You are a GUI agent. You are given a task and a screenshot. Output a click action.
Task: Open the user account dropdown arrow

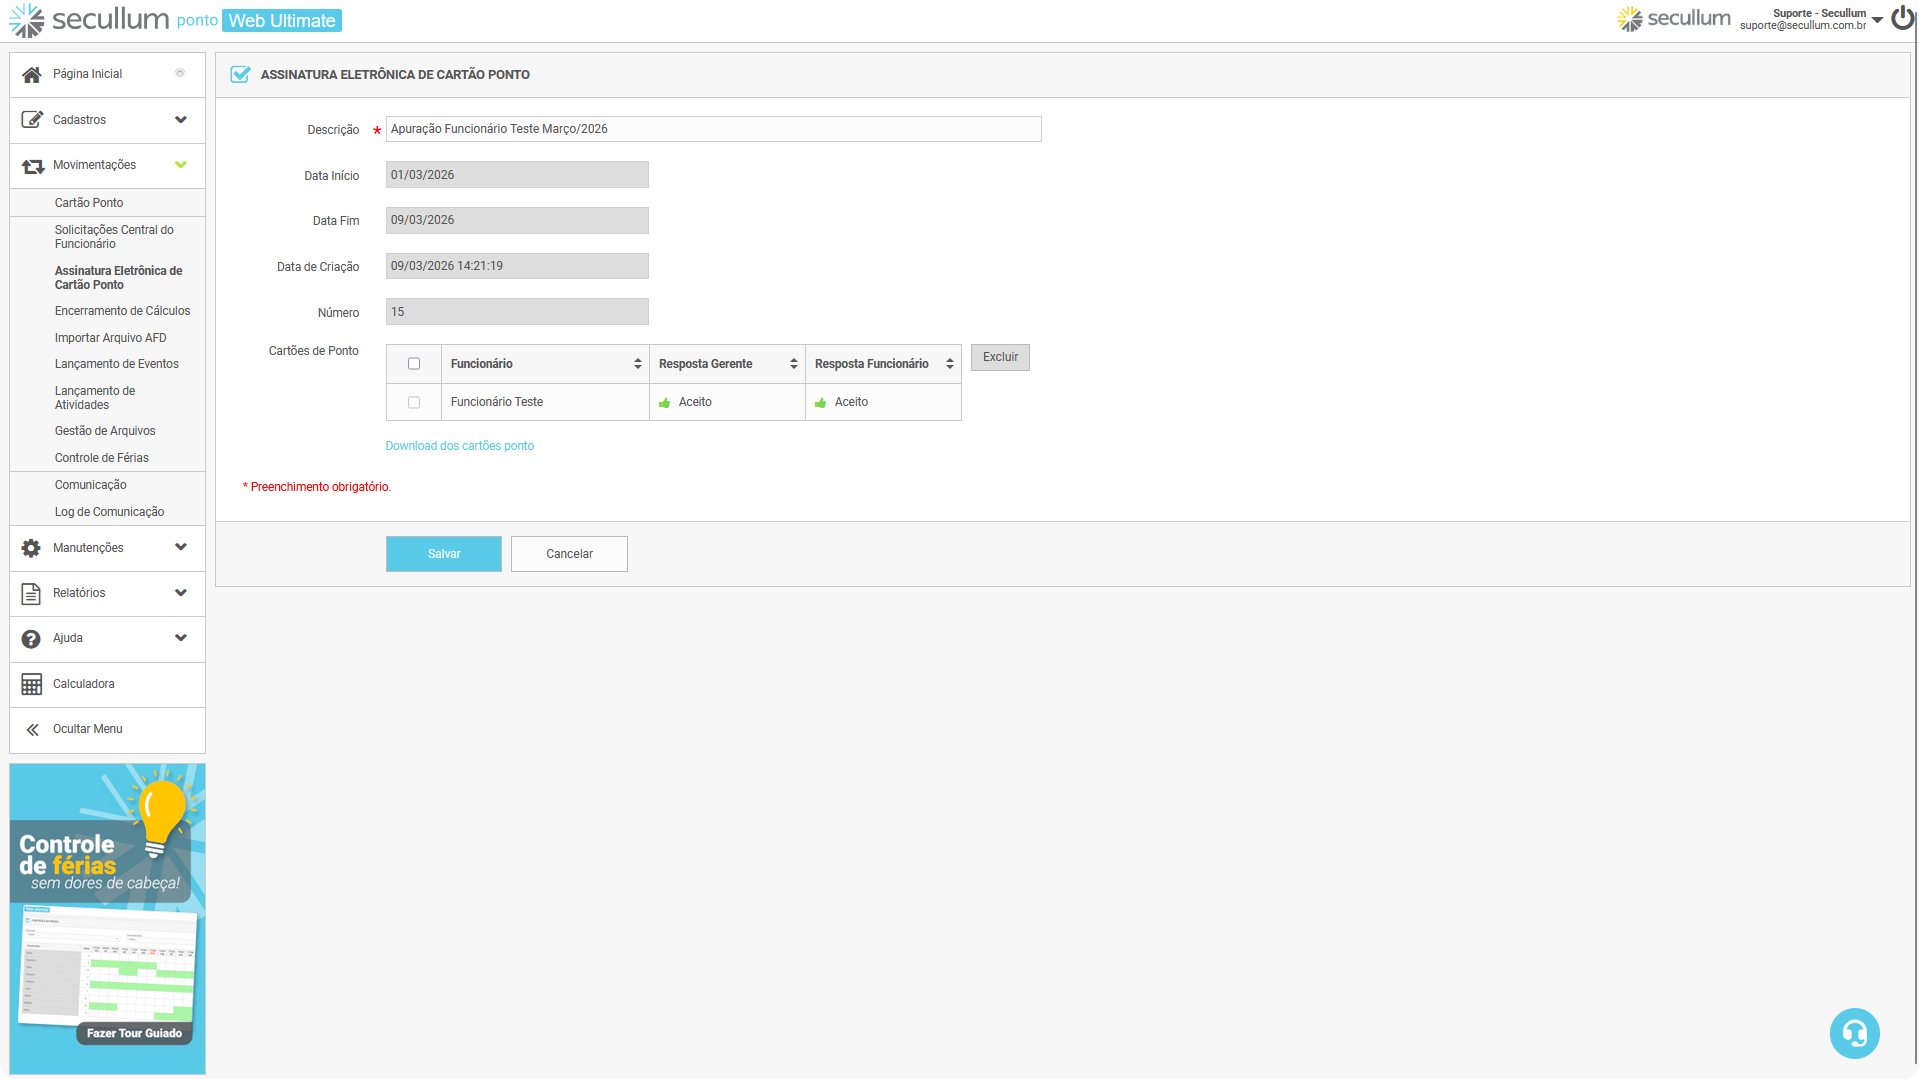1878,20
